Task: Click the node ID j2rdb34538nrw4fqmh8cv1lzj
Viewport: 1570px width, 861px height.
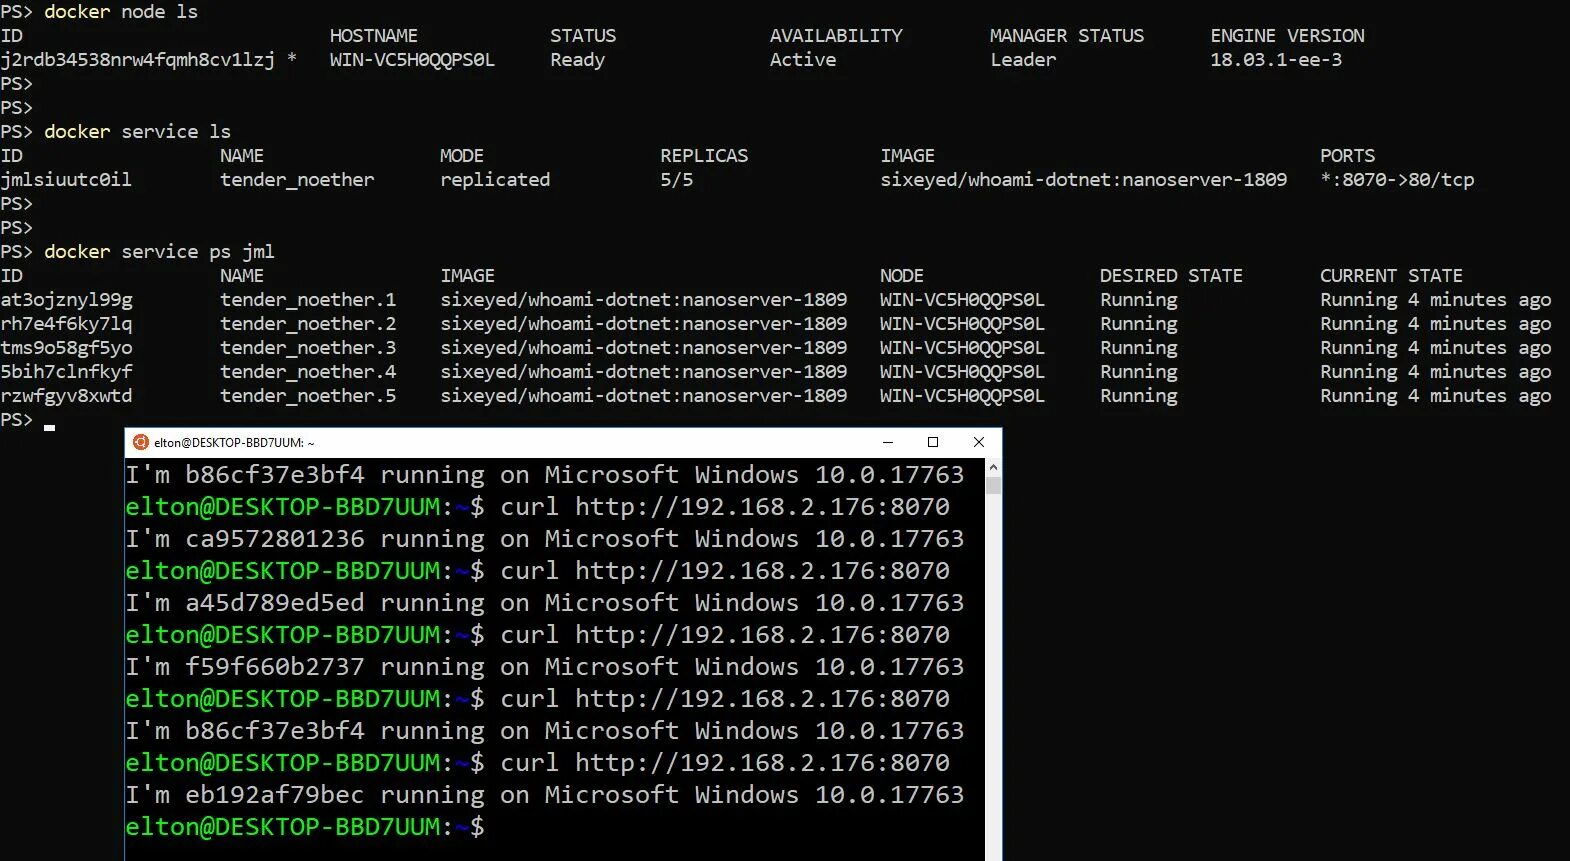Action: 138,60
